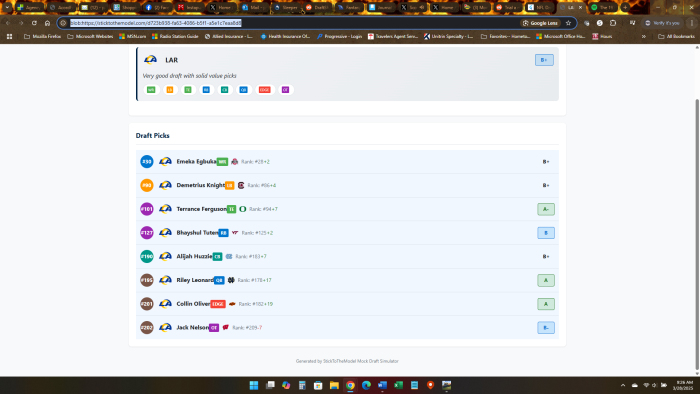
Task: Select Emeka Egbuka draft pick name
Action: [196, 162]
